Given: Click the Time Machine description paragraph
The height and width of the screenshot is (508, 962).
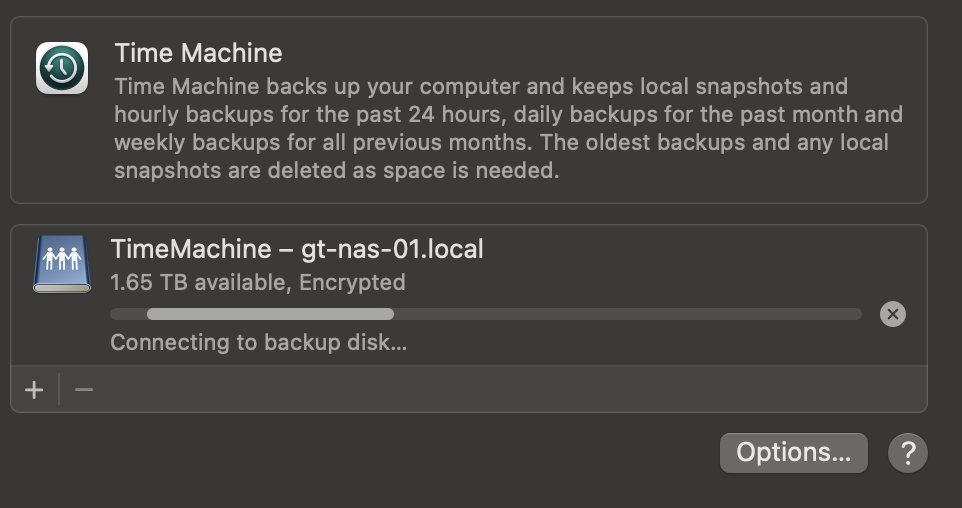Looking at the screenshot, I should click(x=508, y=128).
